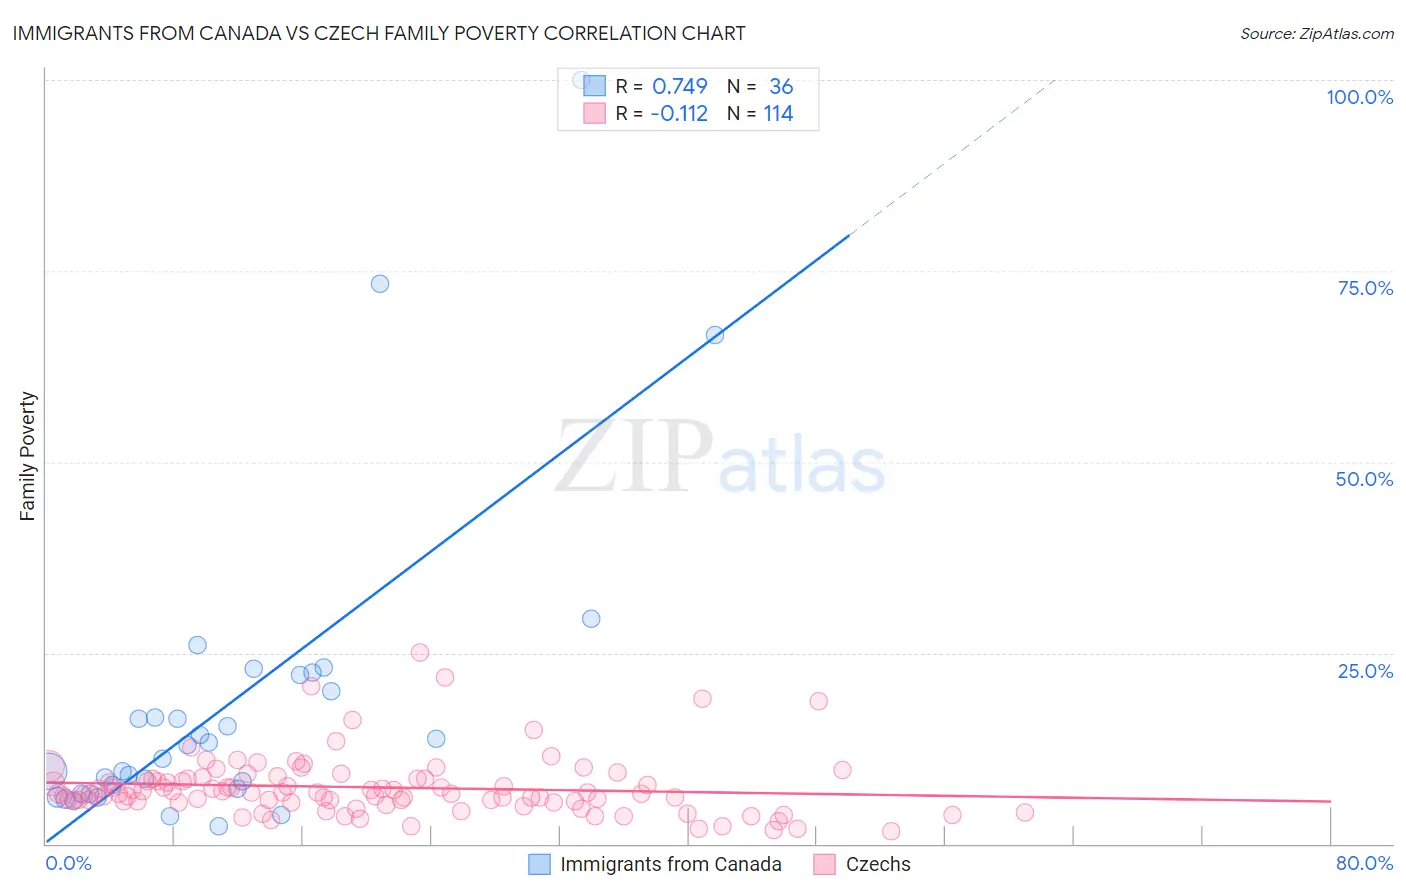Click the blue data point near 29% poverty

[x=591, y=619]
